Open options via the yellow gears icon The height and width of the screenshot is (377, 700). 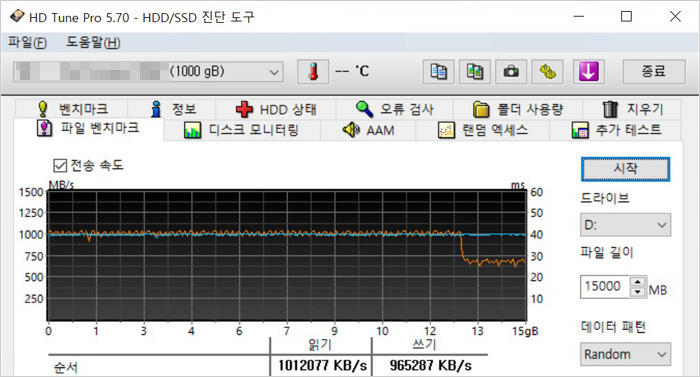(547, 71)
